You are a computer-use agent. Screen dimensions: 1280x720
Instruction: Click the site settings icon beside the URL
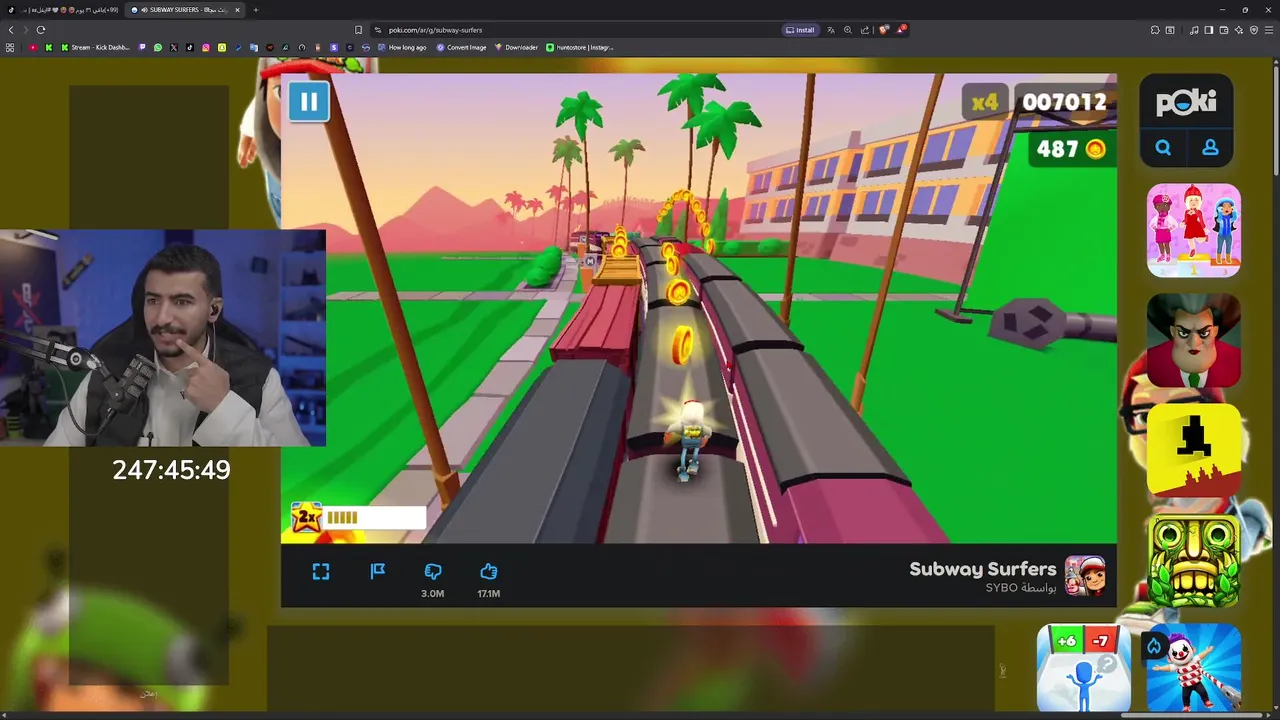pos(378,30)
